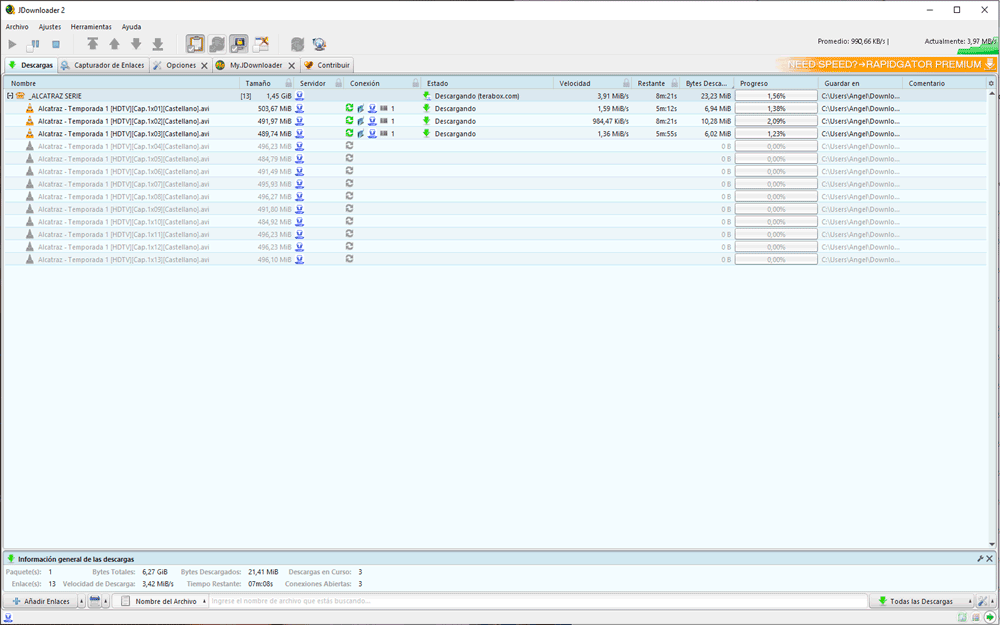Open overview panel wrench settings
This screenshot has height=625, width=1000.
tap(980, 559)
